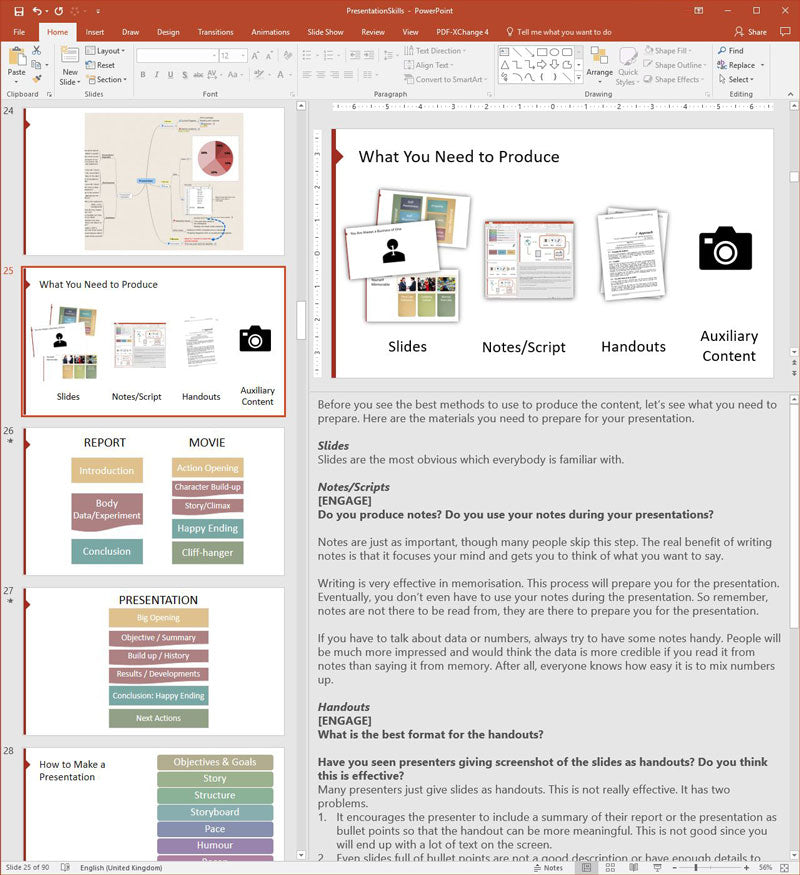
Task: Pick the Isosceles Triangle shape
Action: point(504,65)
